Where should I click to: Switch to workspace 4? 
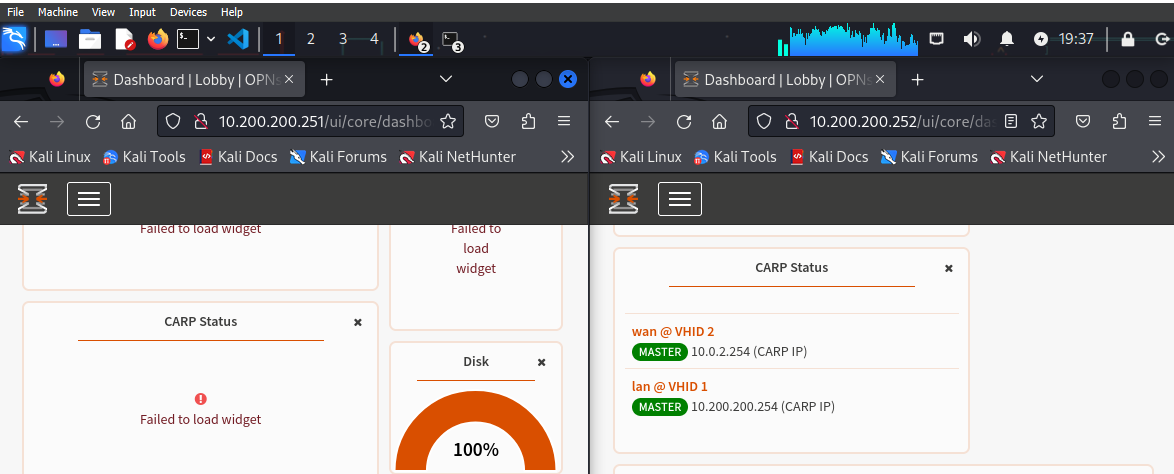[x=374, y=39]
